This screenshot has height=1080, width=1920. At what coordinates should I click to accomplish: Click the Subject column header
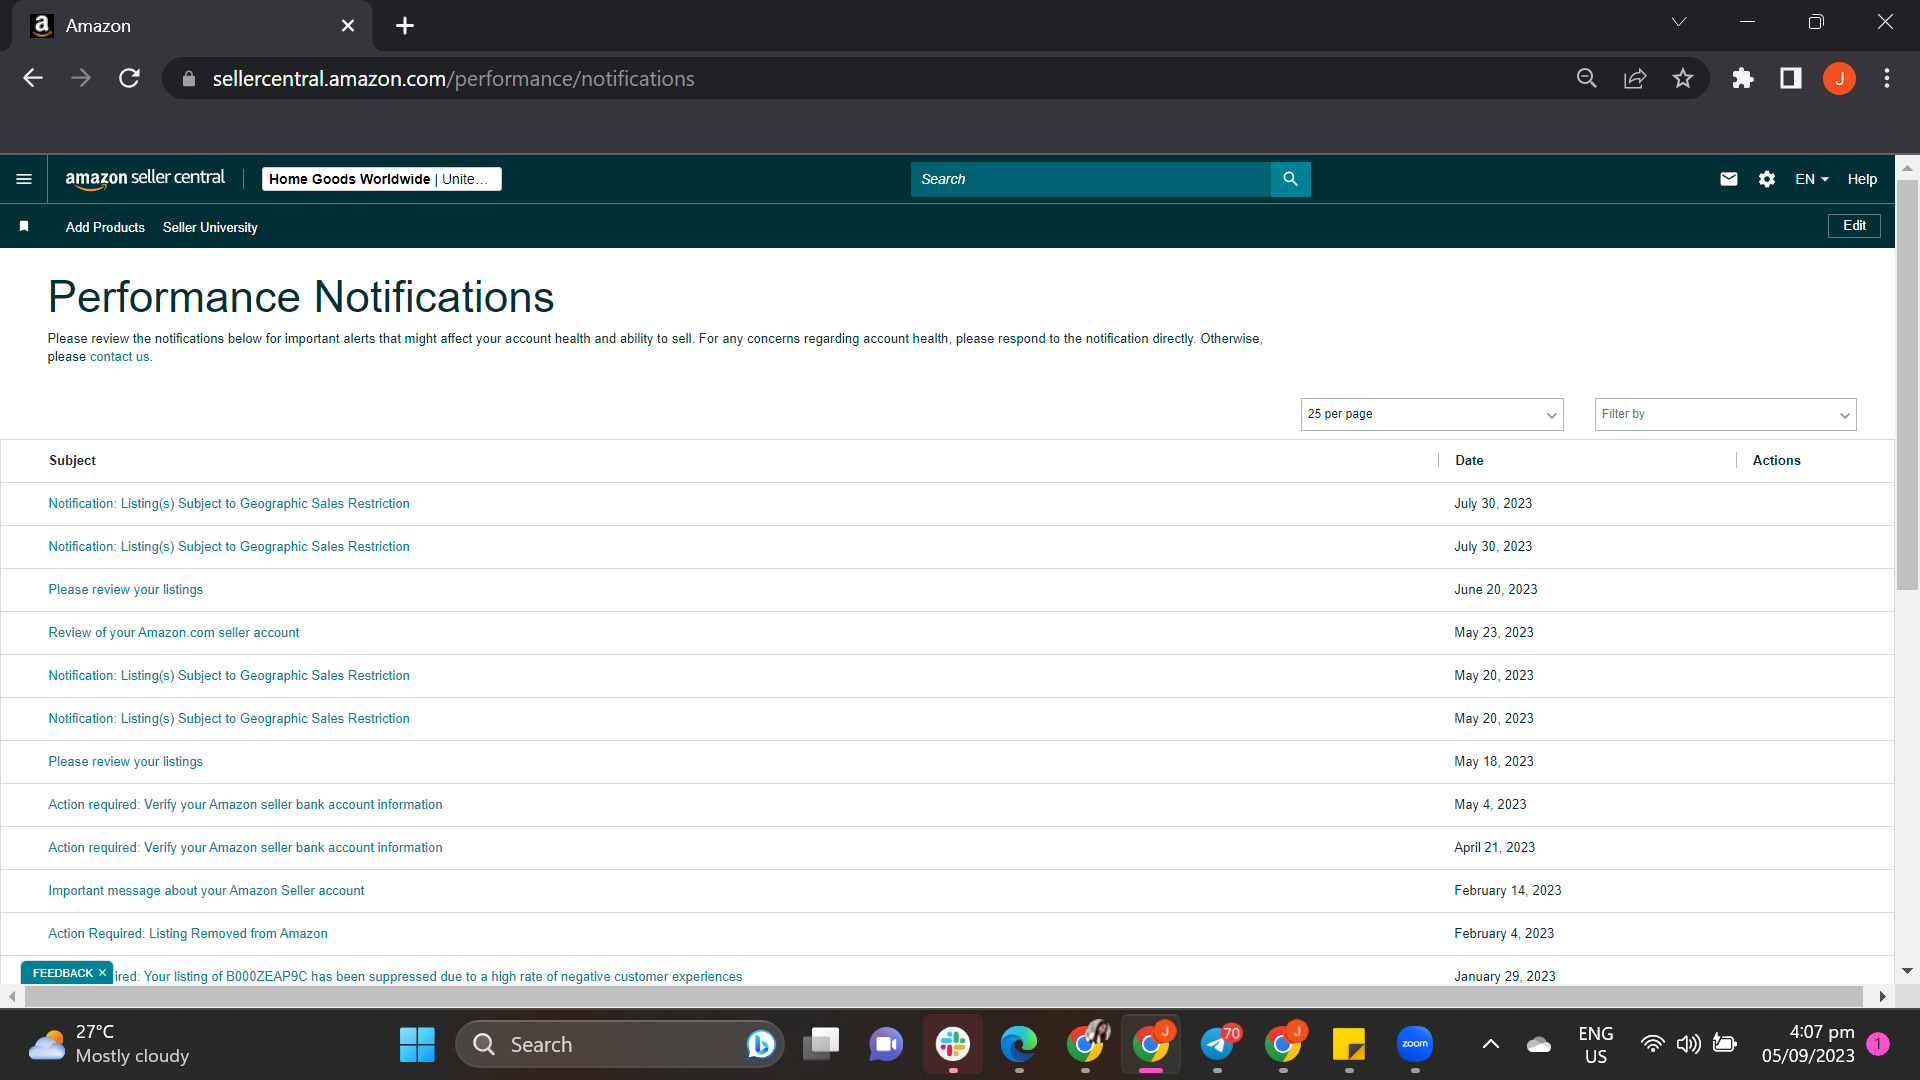point(72,461)
